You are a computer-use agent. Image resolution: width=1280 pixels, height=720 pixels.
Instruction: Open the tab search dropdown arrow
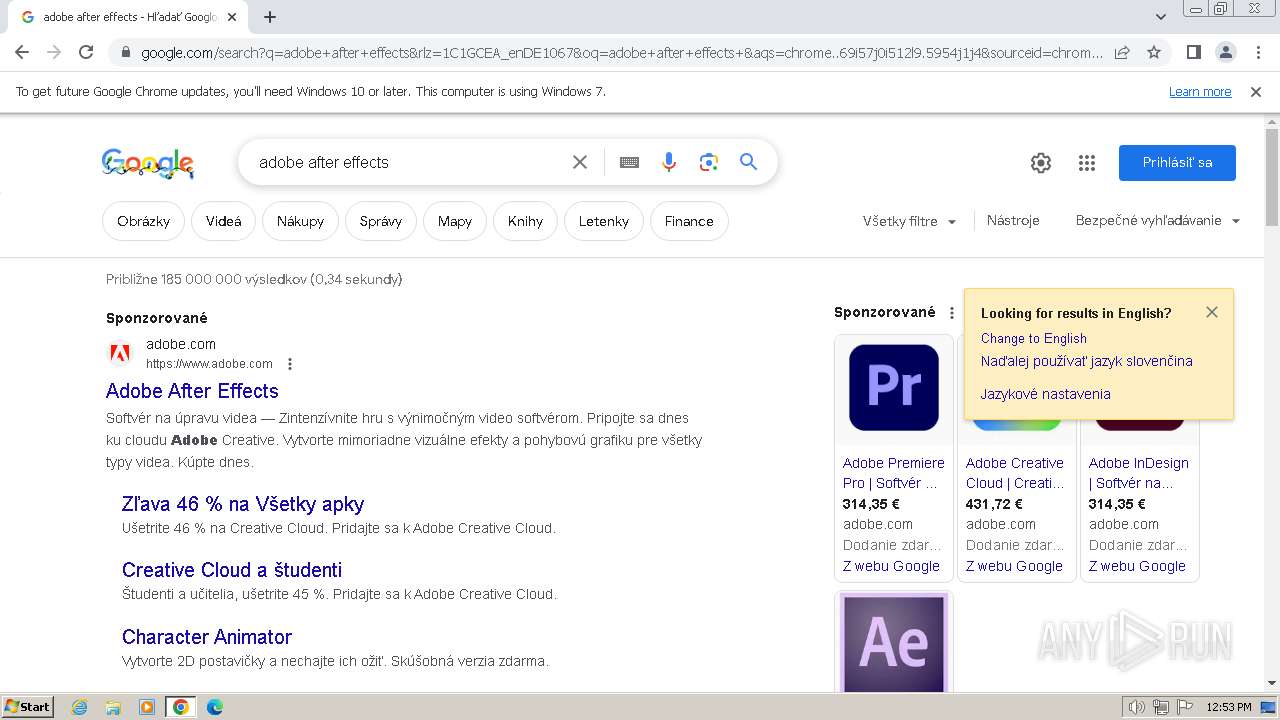click(1161, 17)
